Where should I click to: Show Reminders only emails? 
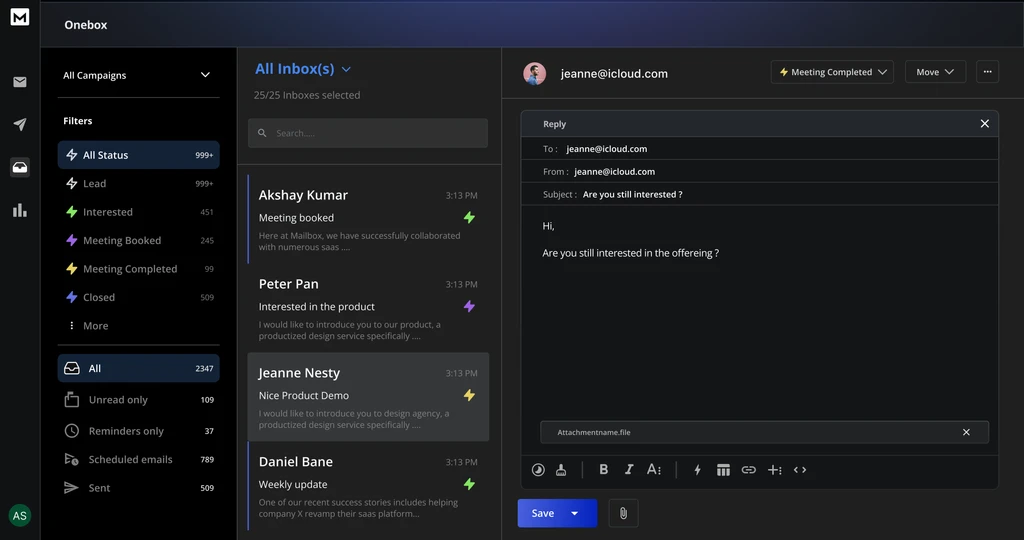(x=138, y=431)
